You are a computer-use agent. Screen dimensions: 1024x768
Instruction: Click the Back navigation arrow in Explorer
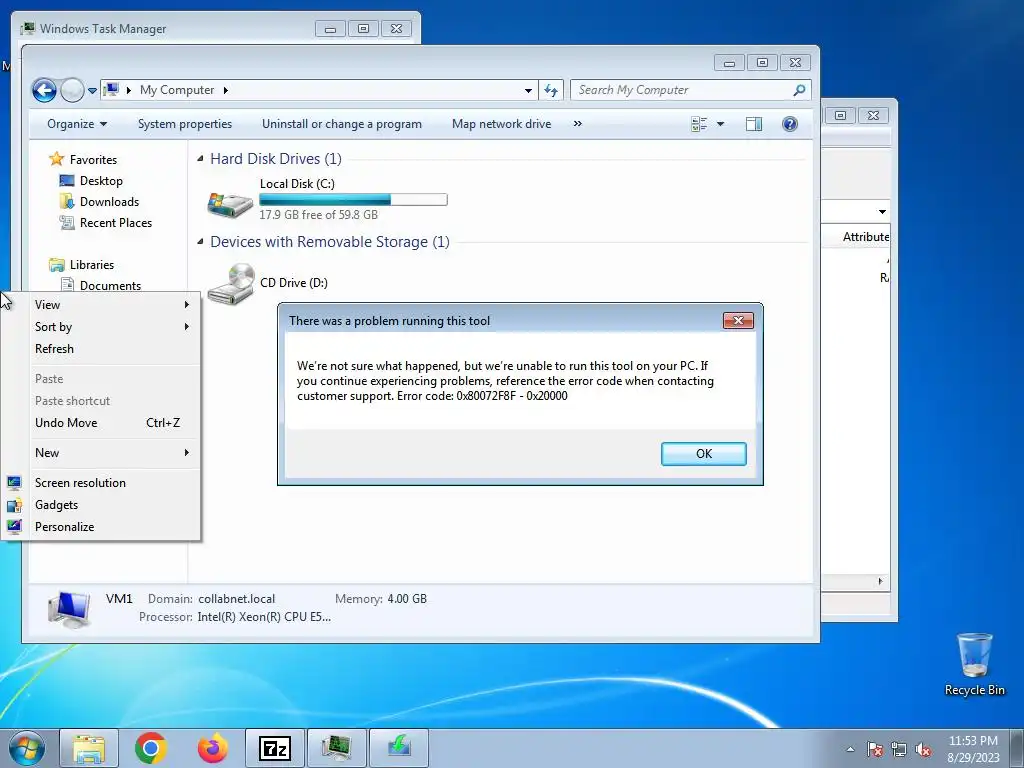tap(44, 90)
